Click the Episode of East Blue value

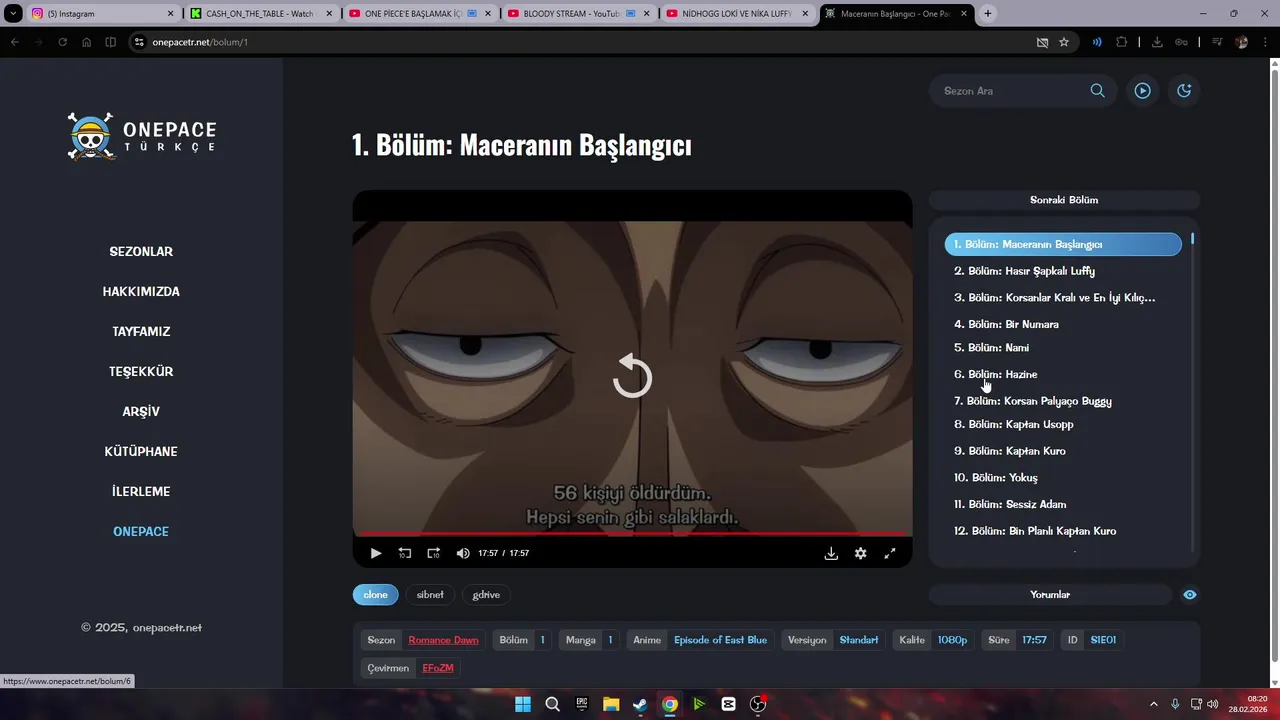click(720, 640)
